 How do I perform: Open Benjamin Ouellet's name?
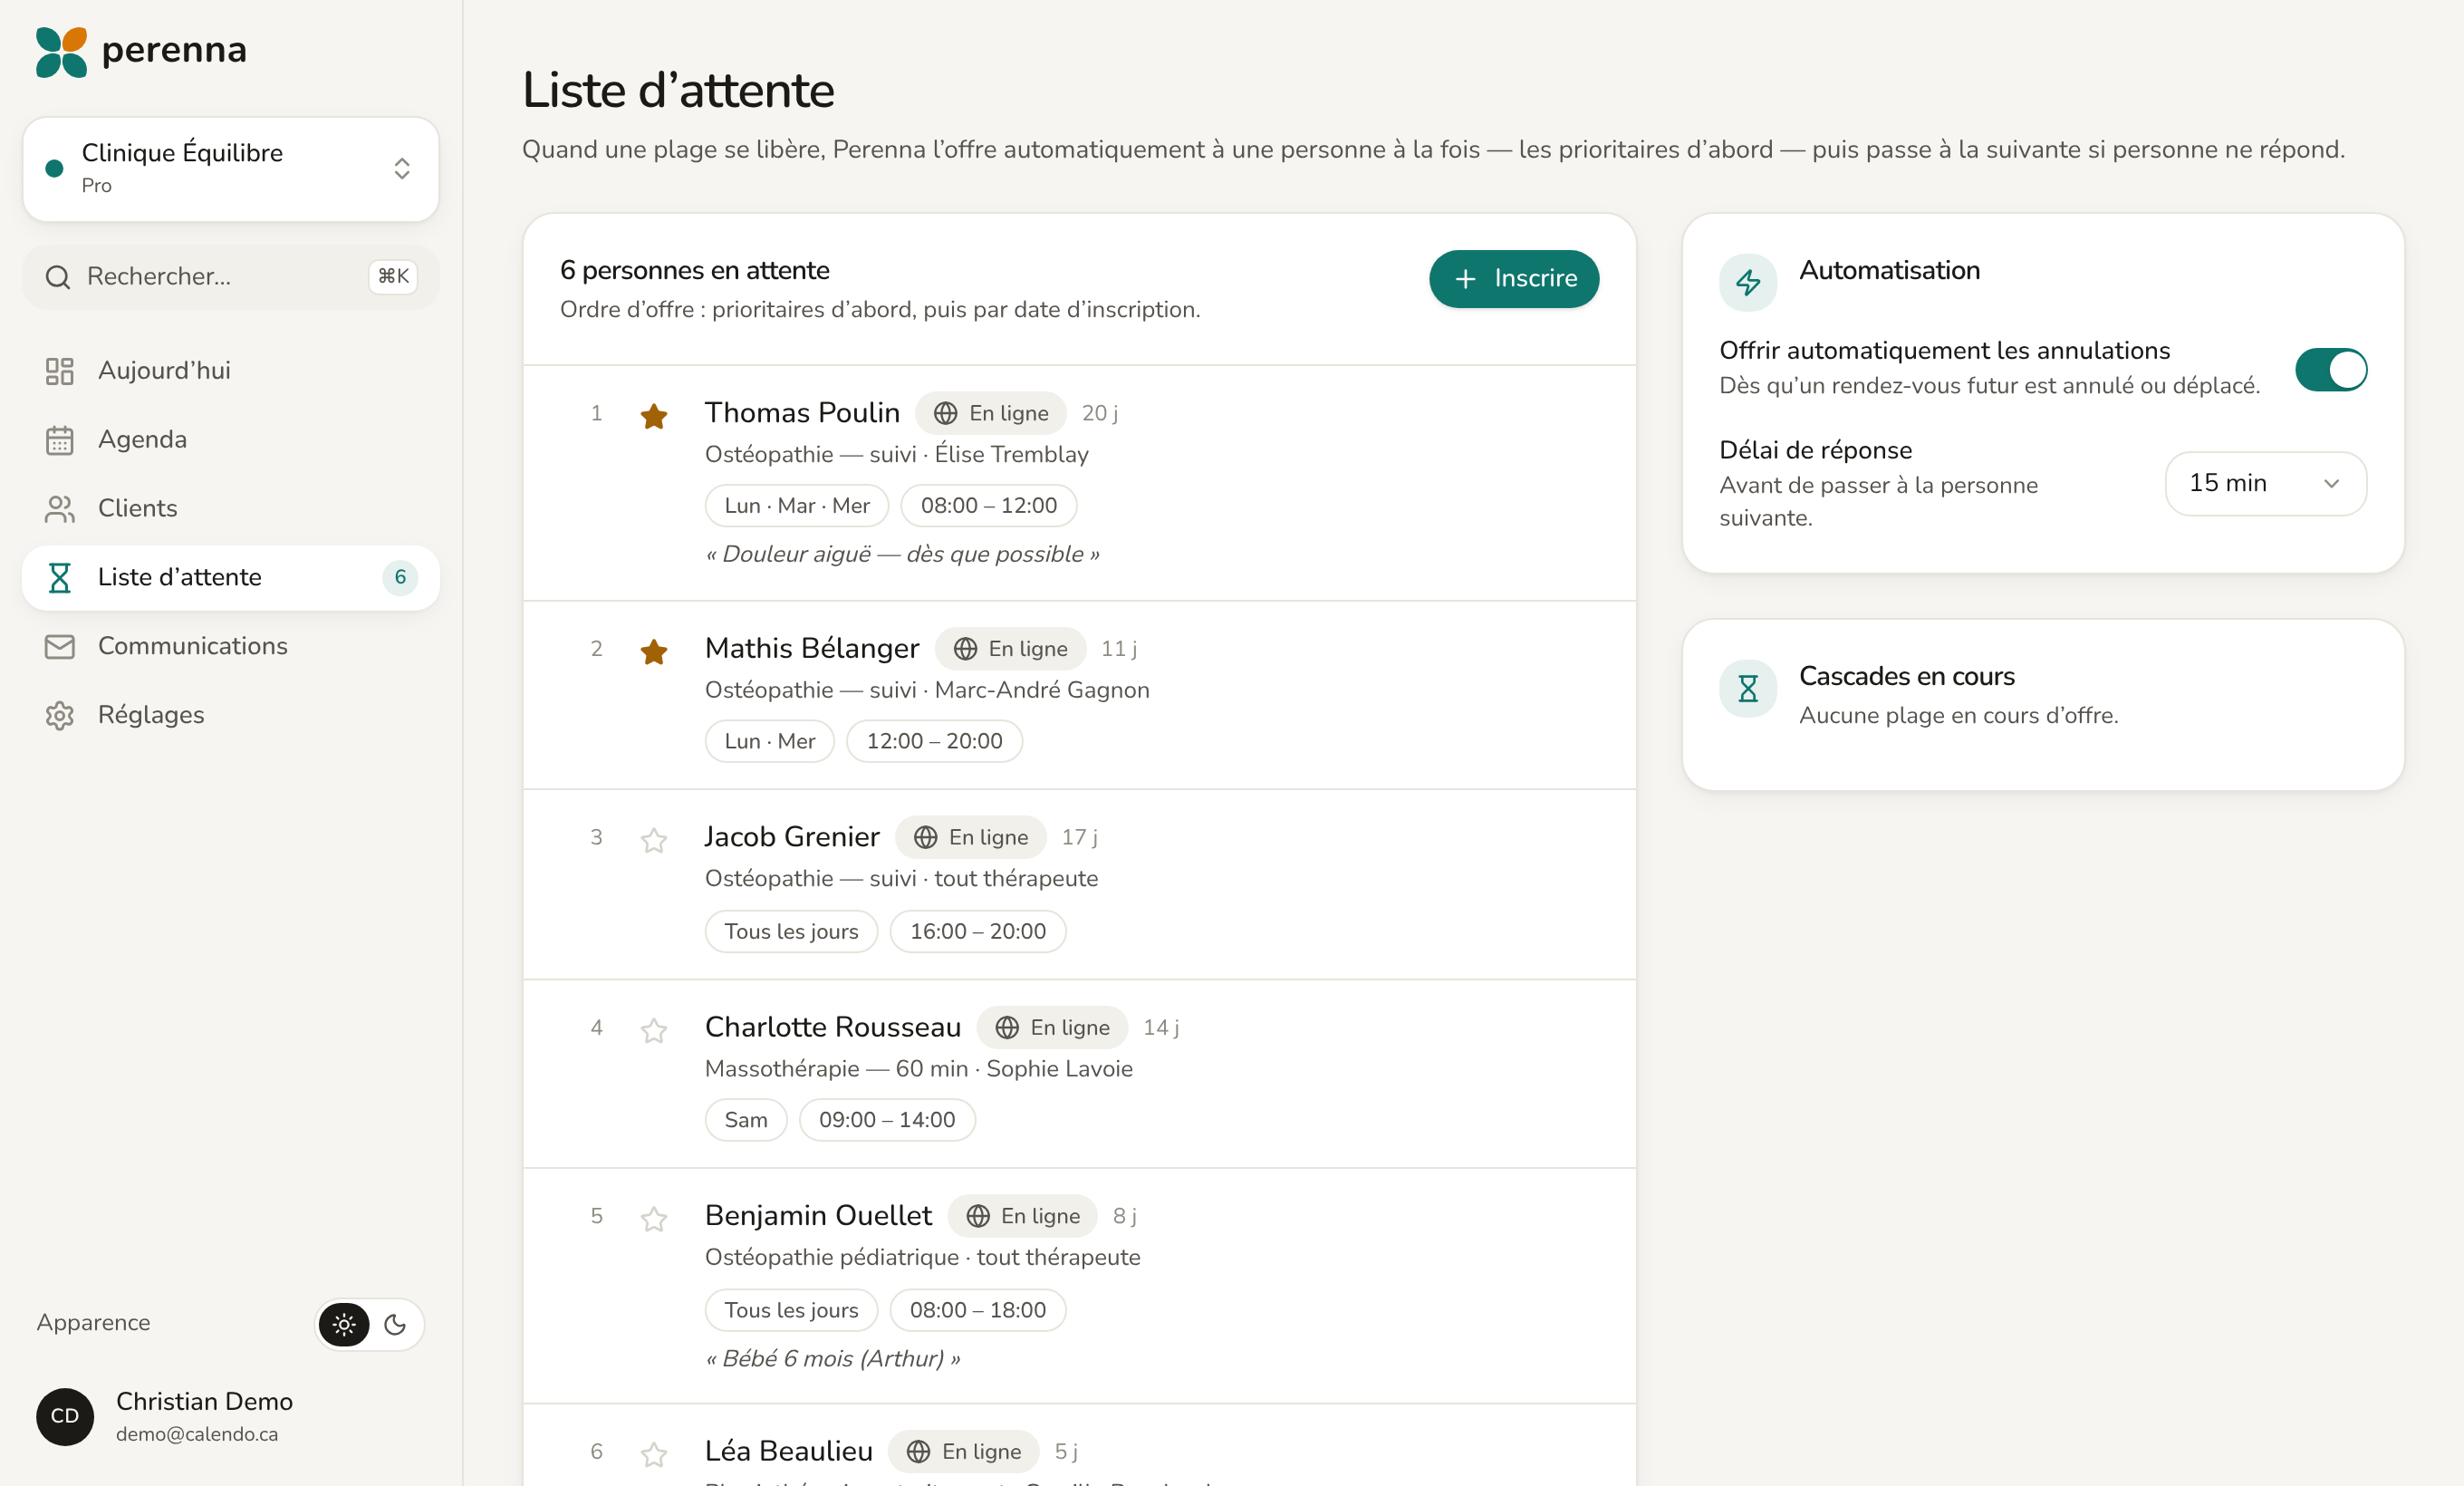coord(818,1215)
